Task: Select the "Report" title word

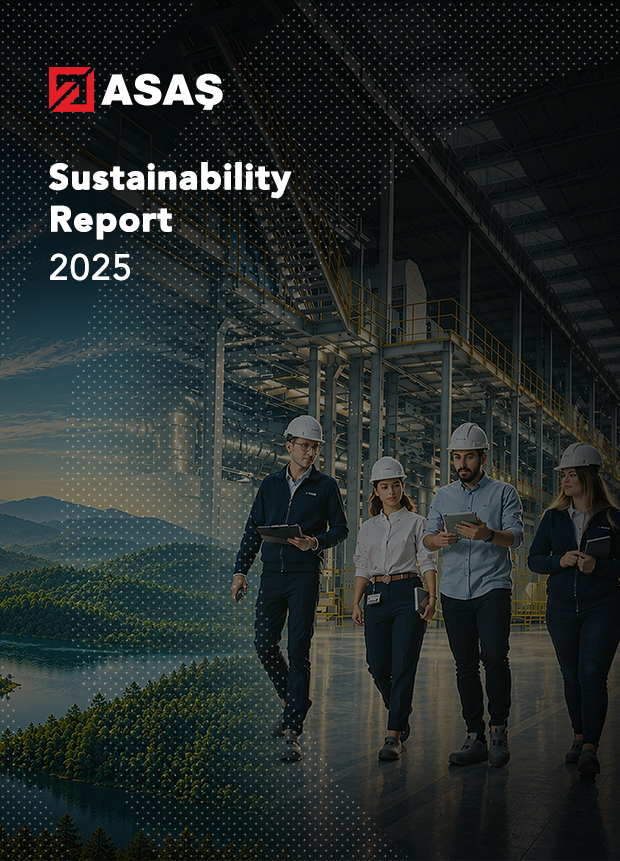Action: [x=111, y=221]
